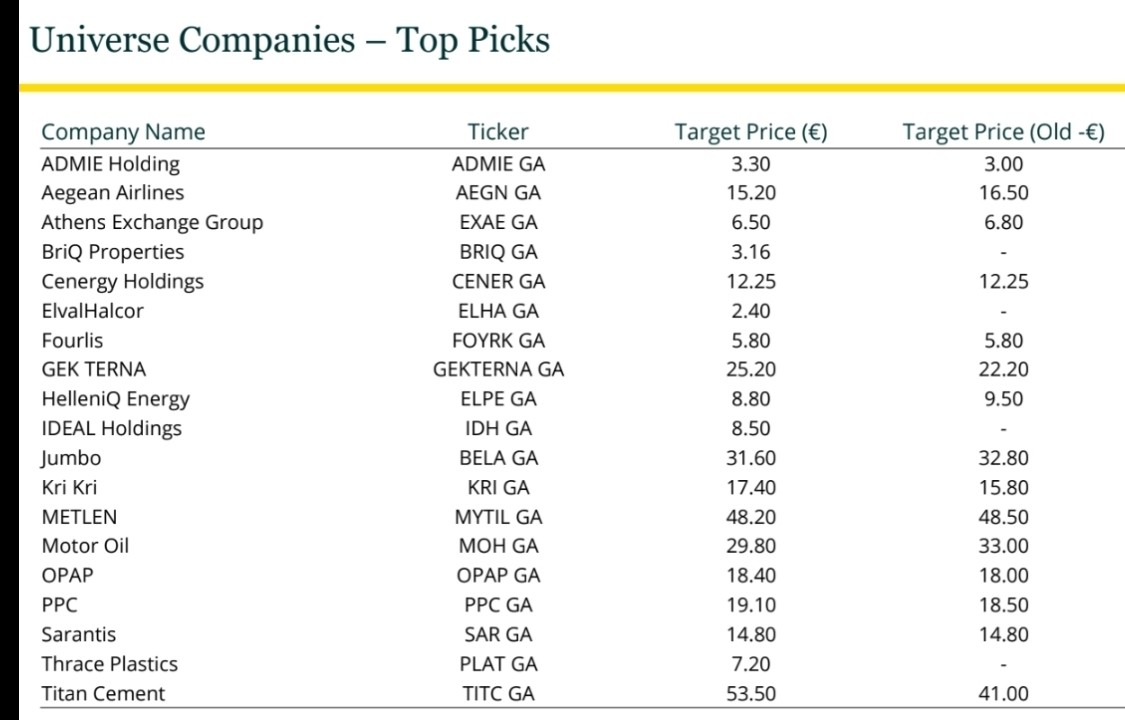
Task: Click the EXAE GA ticker
Action: (x=498, y=223)
